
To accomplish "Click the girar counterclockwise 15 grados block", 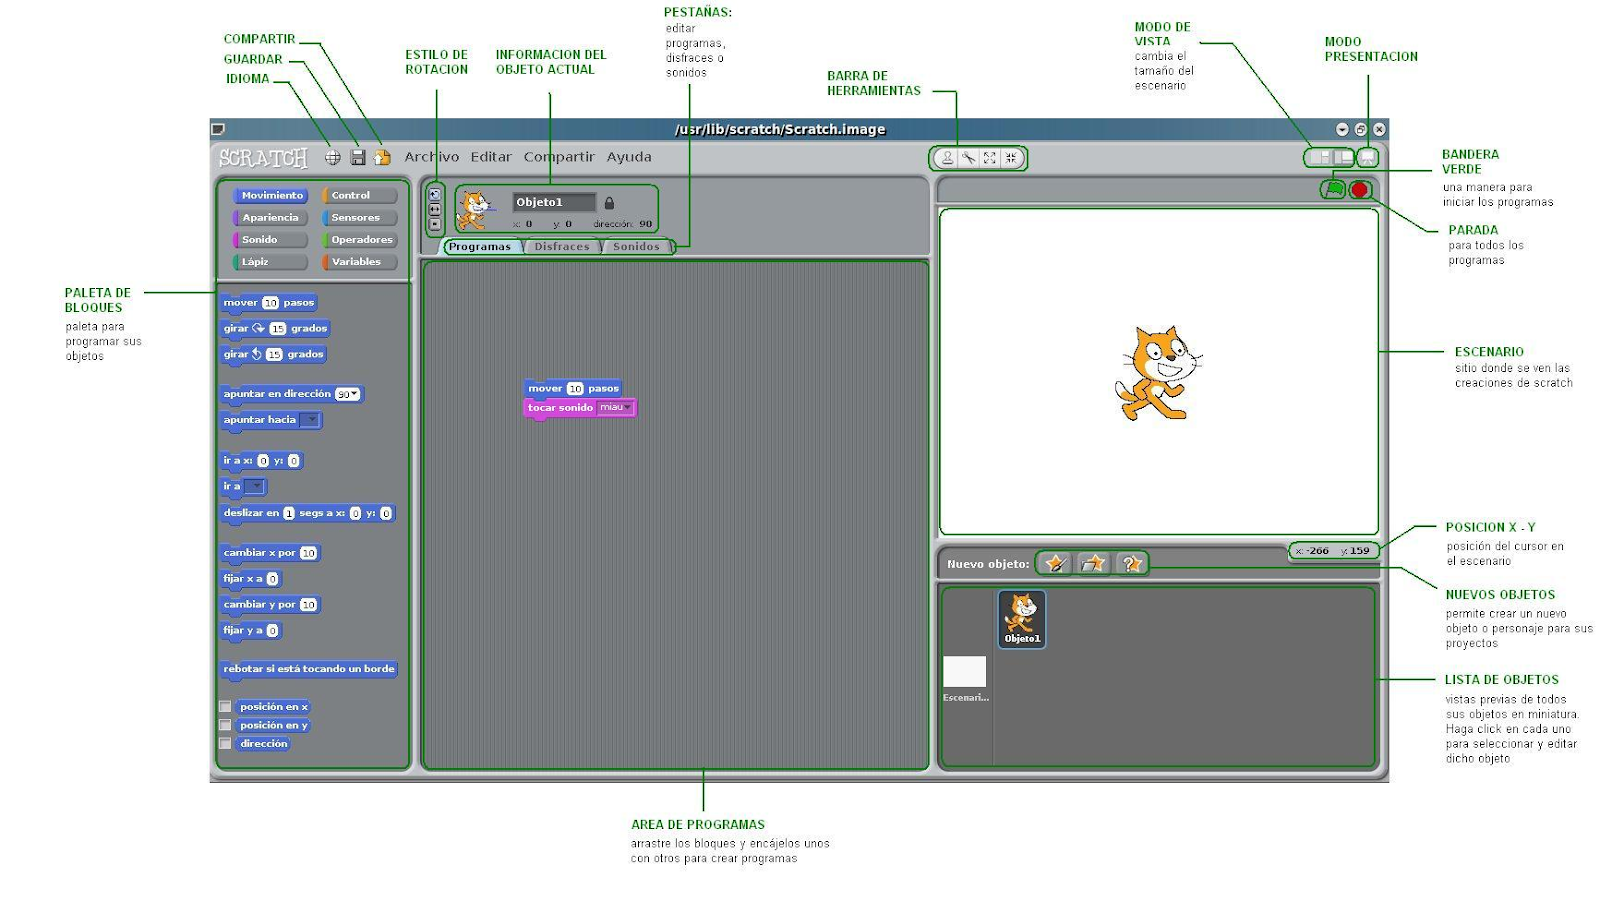I will point(273,355).
